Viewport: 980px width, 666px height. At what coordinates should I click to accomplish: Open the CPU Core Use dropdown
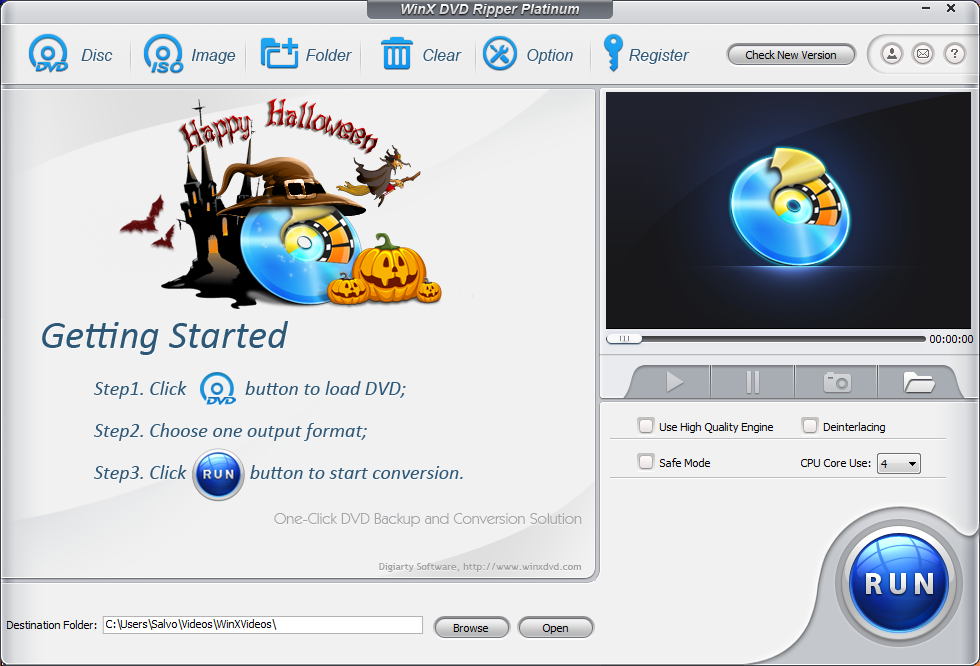899,464
